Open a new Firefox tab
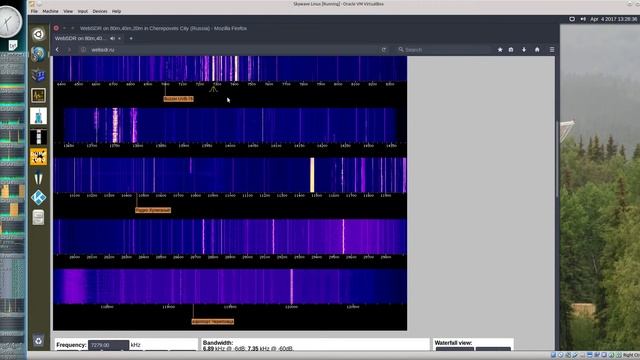 [x=131, y=38]
